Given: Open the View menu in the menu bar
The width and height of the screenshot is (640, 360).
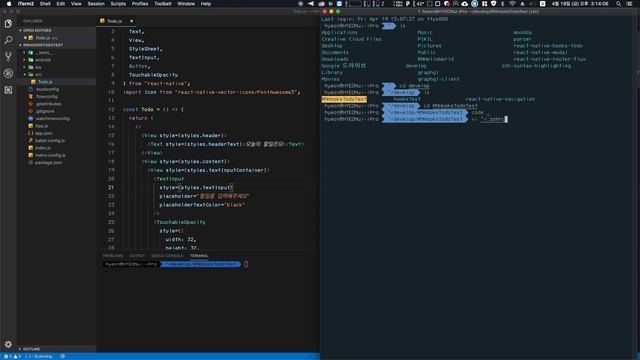Looking at the screenshot, I should pyautogui.click(x=76, y=4).
